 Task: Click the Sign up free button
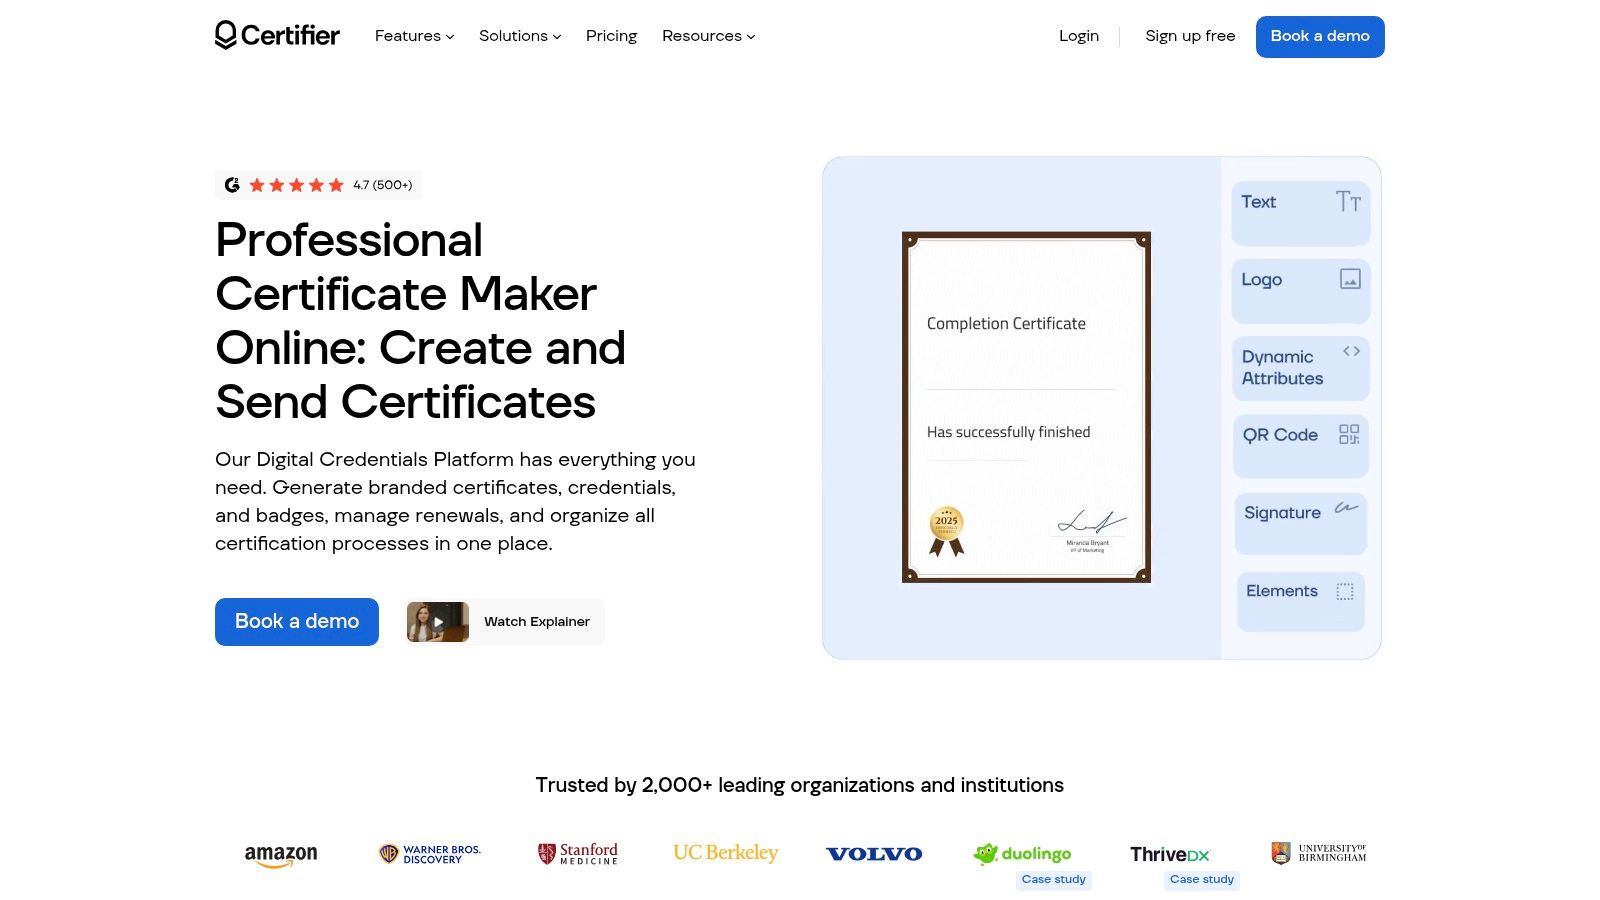click(x=1190, y=36)
